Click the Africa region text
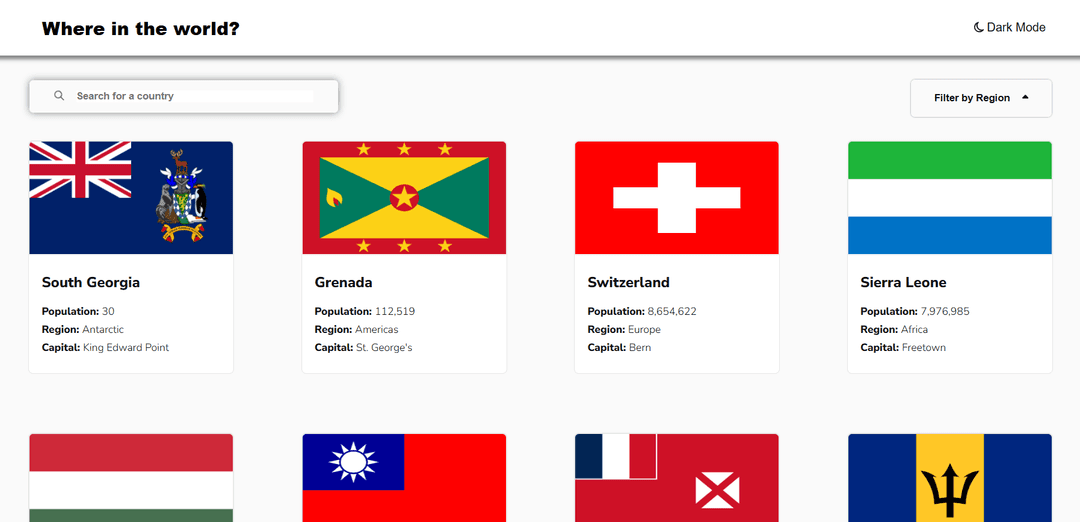The image size is (1080, 522). pyautogui.click(x=915, y=329)
